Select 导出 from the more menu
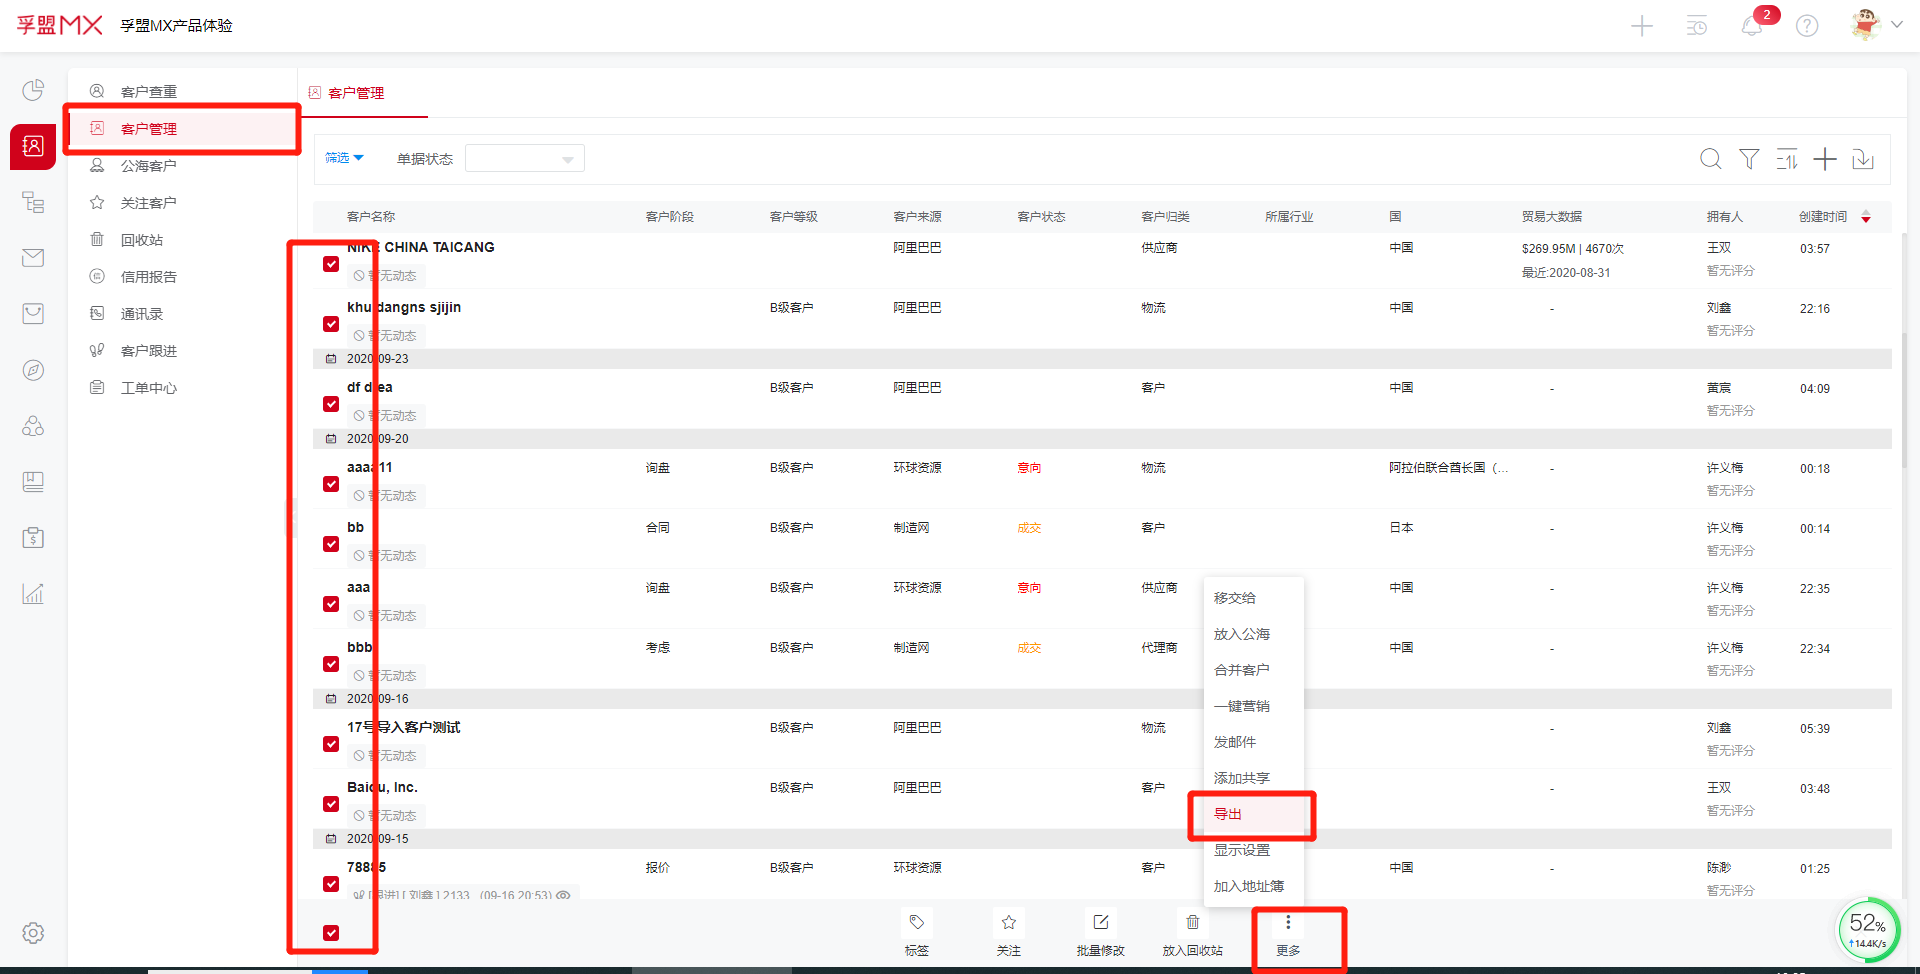Viewport: 1920px width, 974px height. 1228,814
